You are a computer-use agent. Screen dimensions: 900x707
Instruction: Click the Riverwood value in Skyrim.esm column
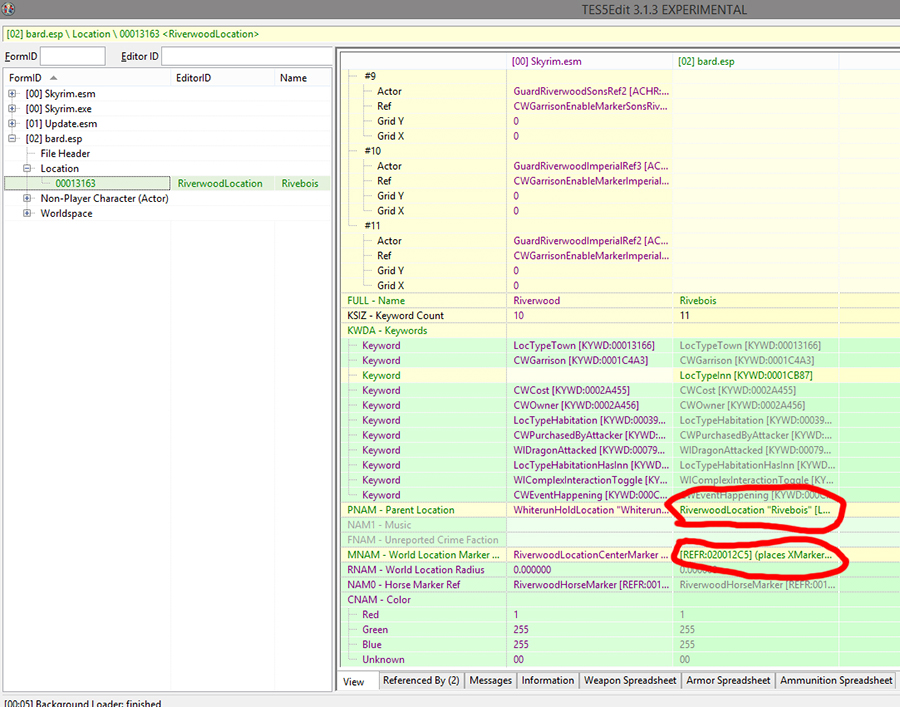537,300
